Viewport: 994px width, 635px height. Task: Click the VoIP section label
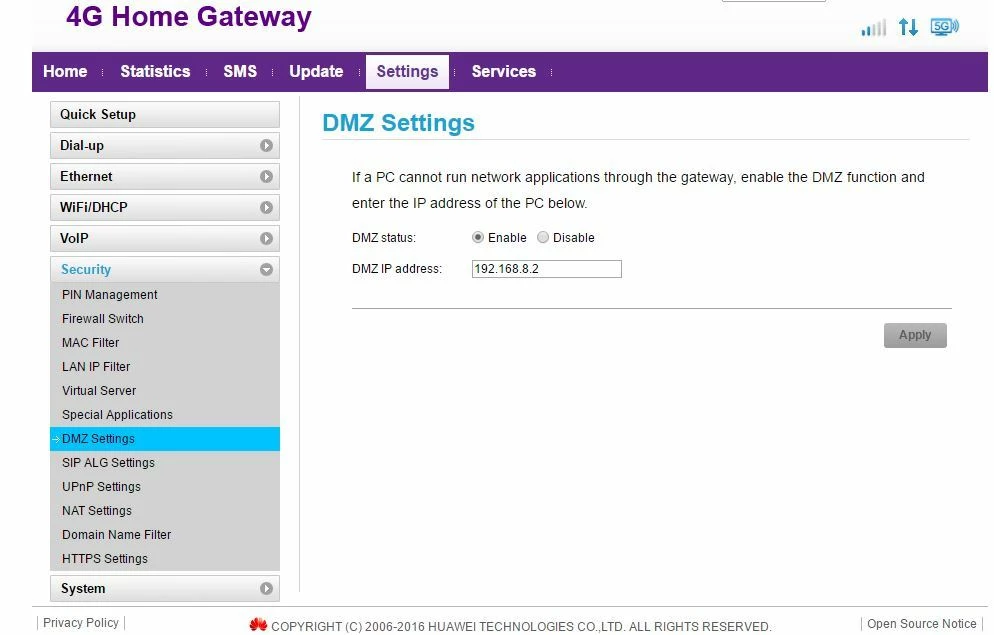point(74,239)
